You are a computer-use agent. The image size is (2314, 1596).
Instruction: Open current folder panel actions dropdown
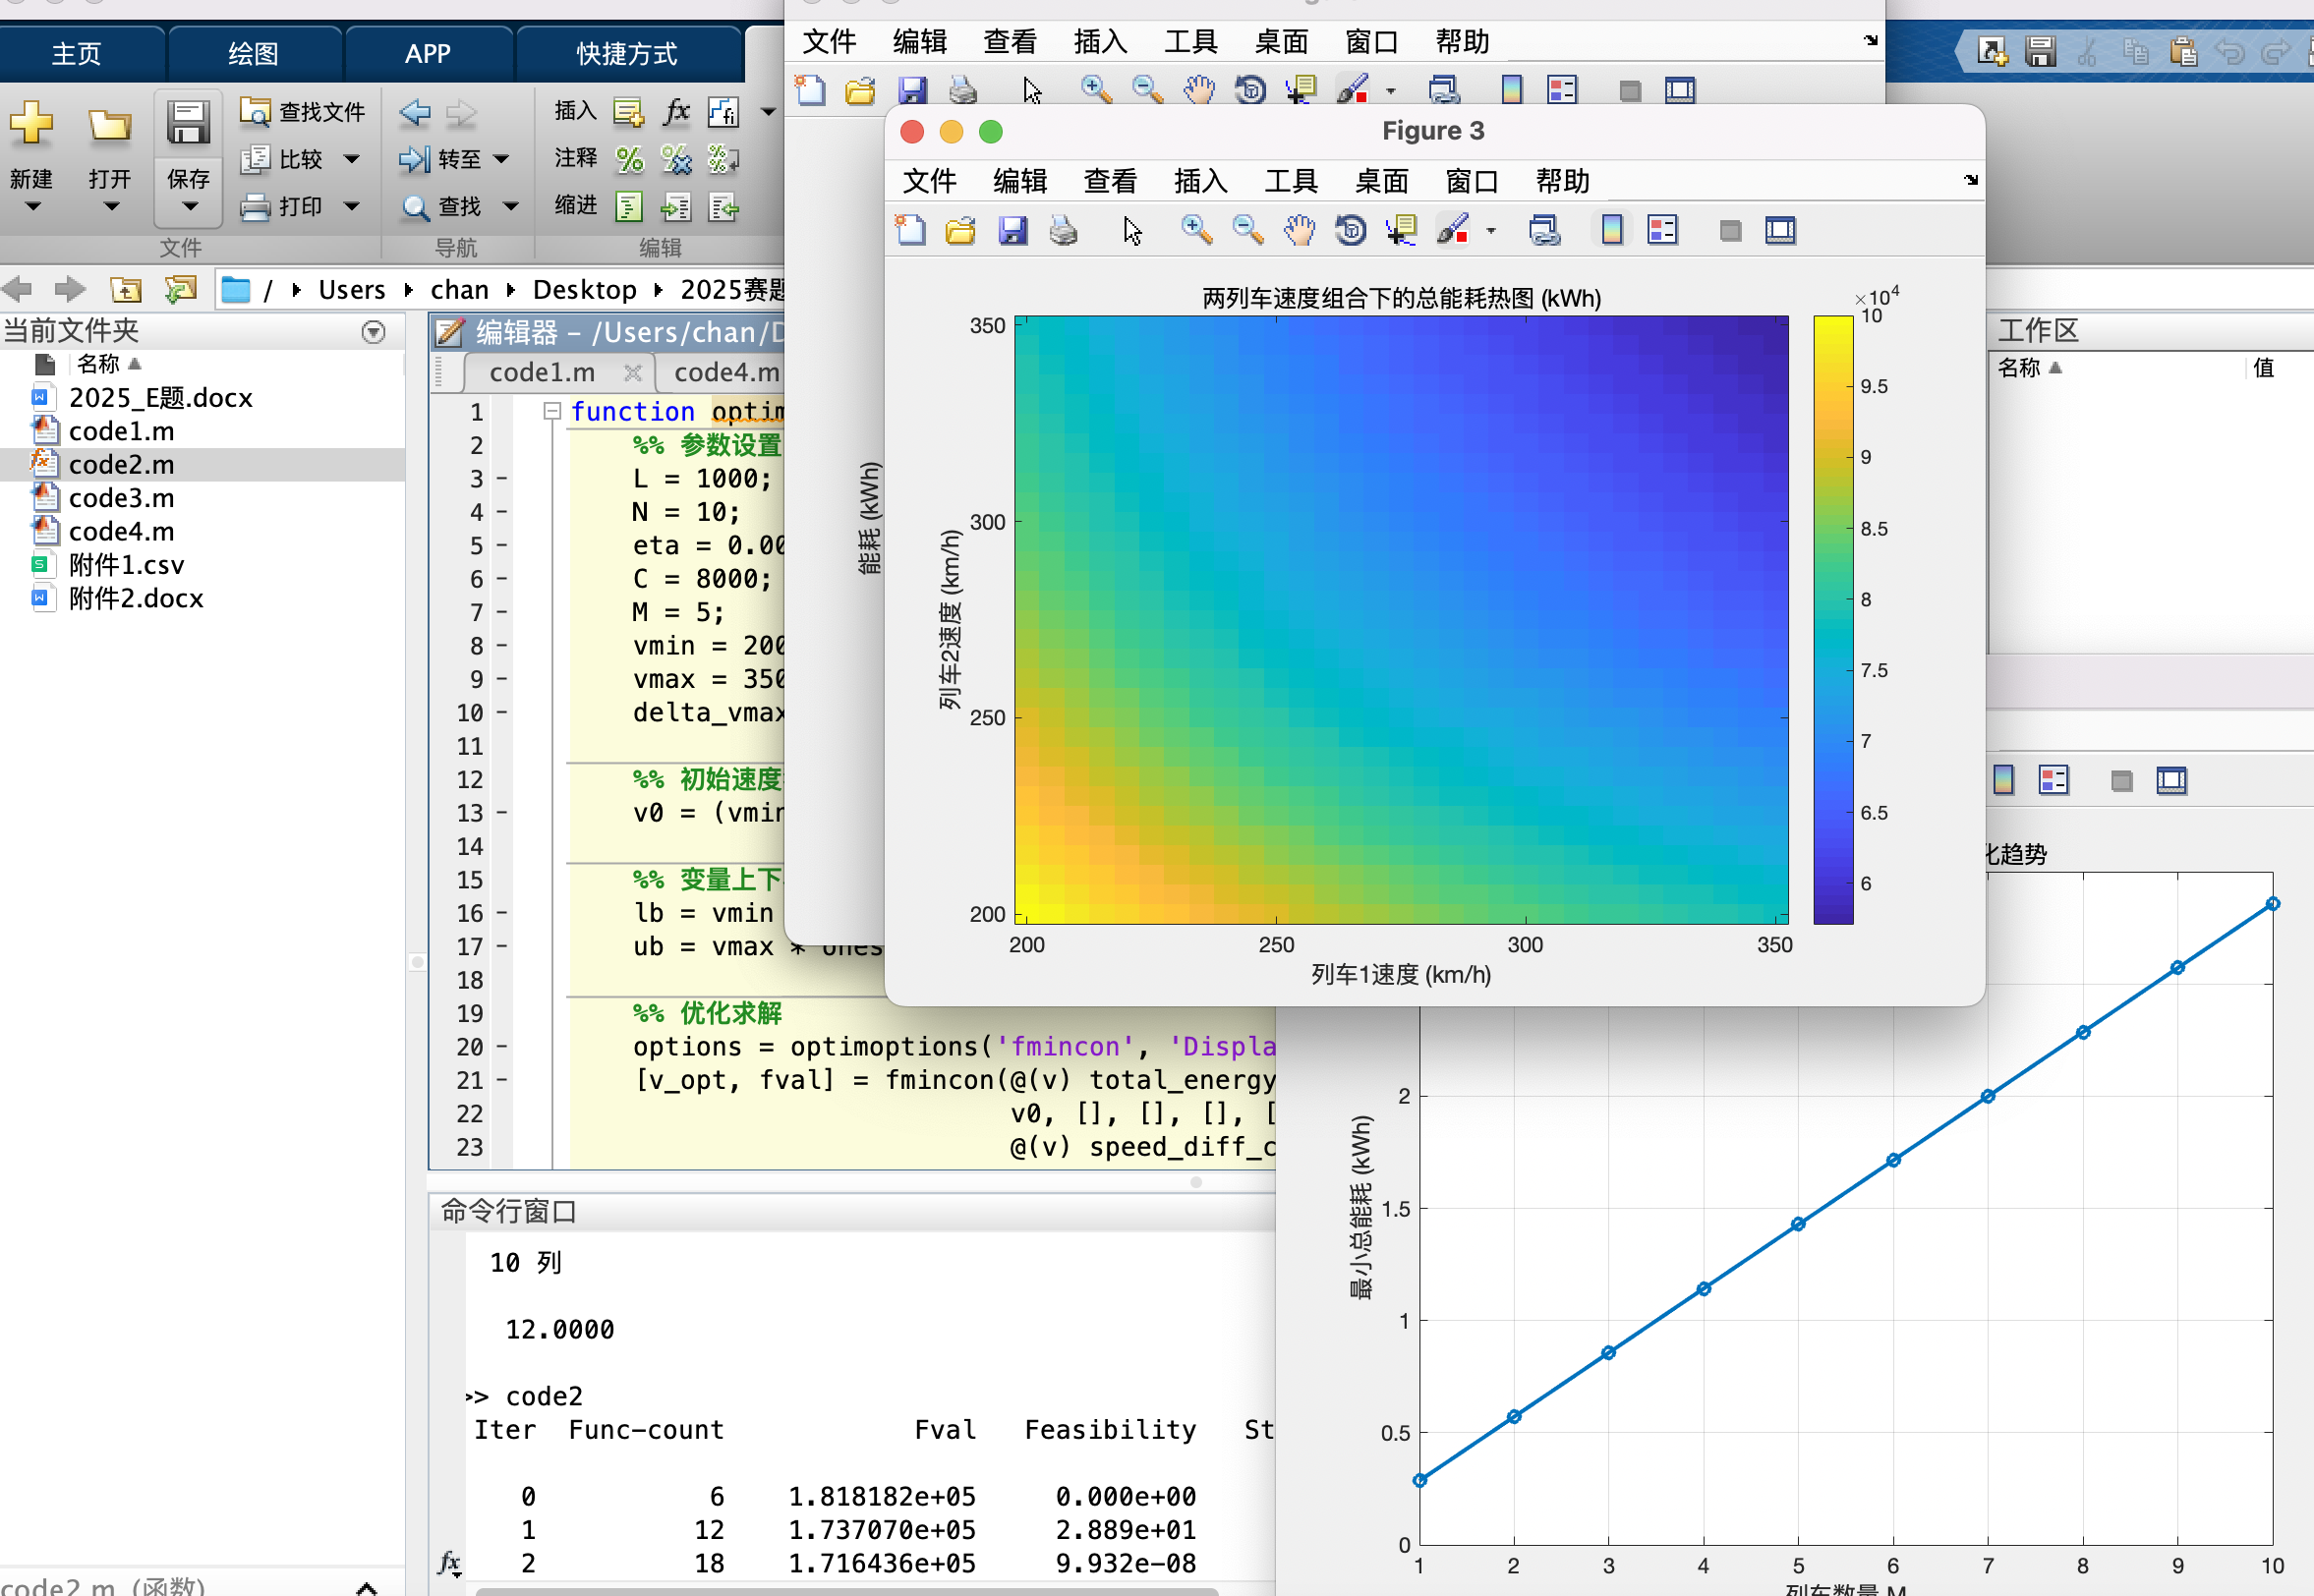pos(373,332)
